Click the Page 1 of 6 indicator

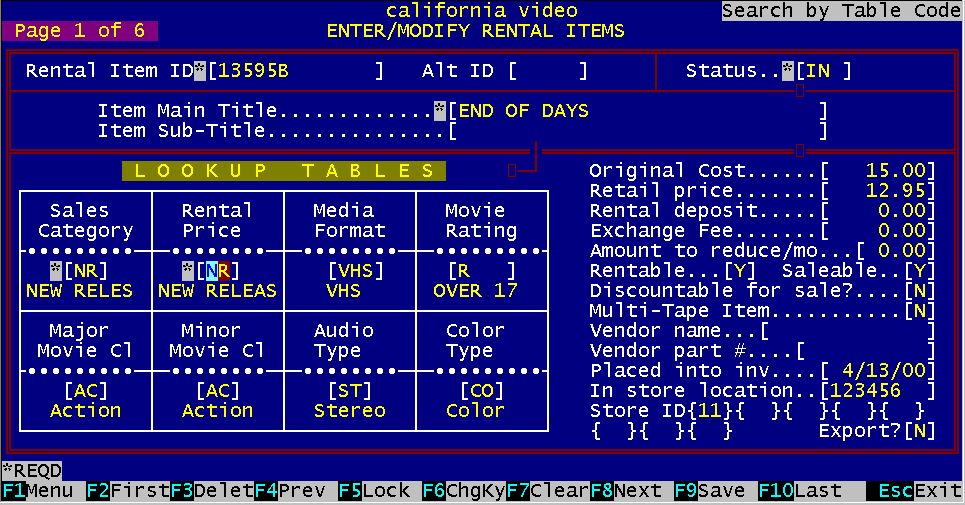click(x=80, y=31)
